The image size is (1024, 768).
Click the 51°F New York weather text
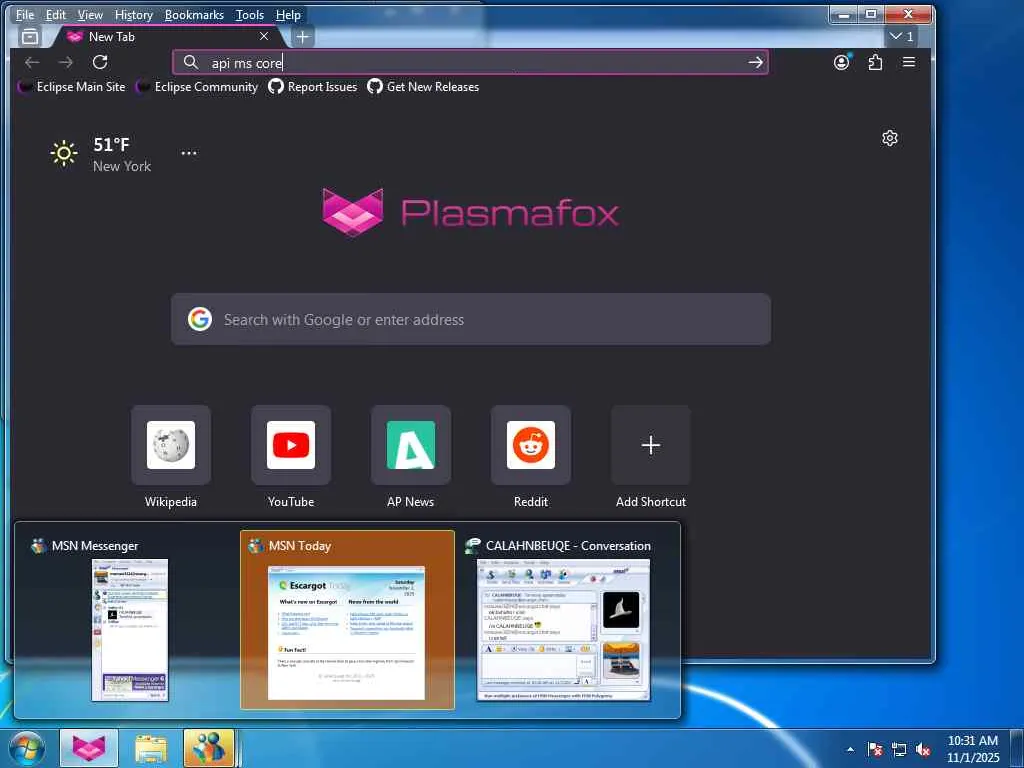pyautogui.click(x=121, y=155)
